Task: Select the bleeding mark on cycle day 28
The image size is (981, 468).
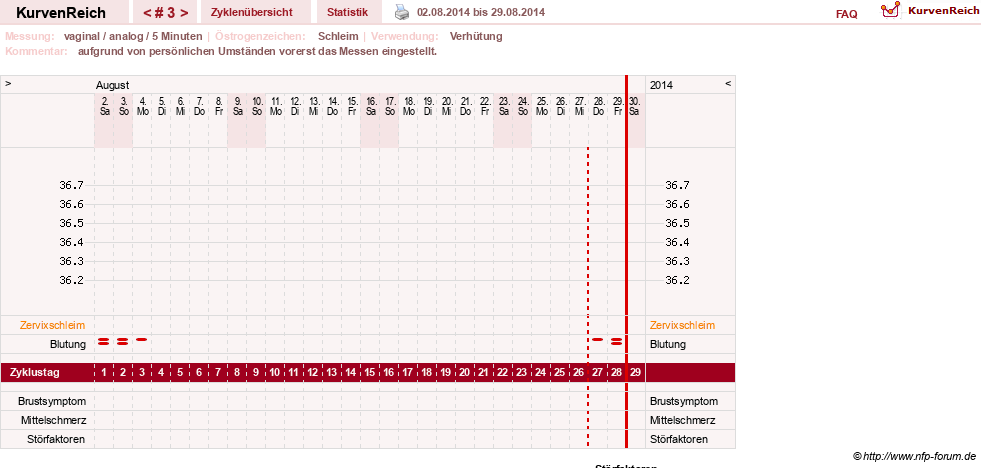Action: (616, 341)
